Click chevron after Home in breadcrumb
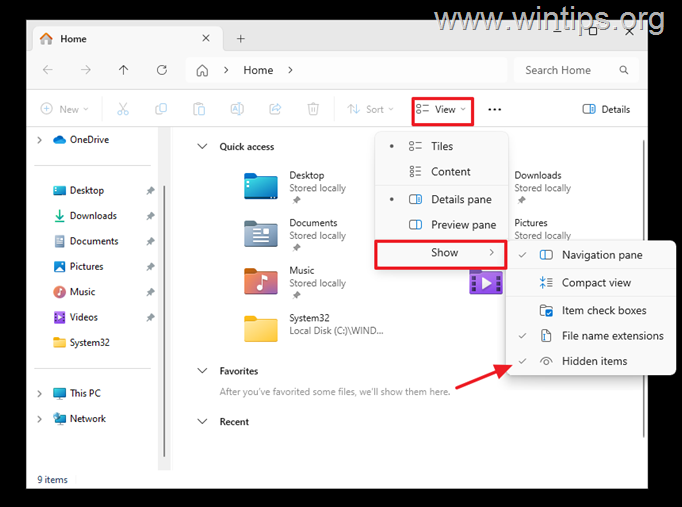This screenshot has height=507, width=682. 290,70
